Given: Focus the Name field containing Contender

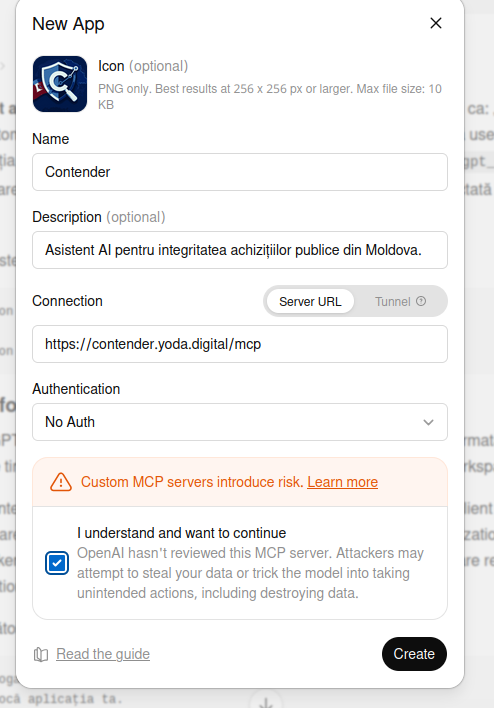Looking at the screenshot, I should pos(240,172).
